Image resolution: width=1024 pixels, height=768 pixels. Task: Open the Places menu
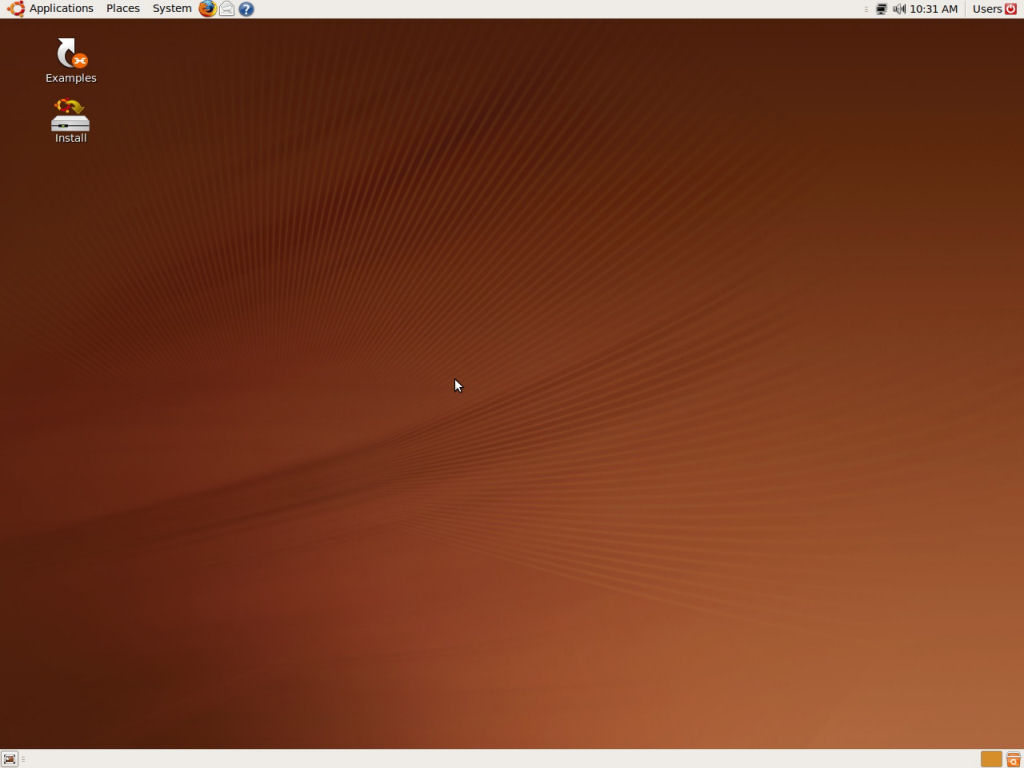[123, 9]
